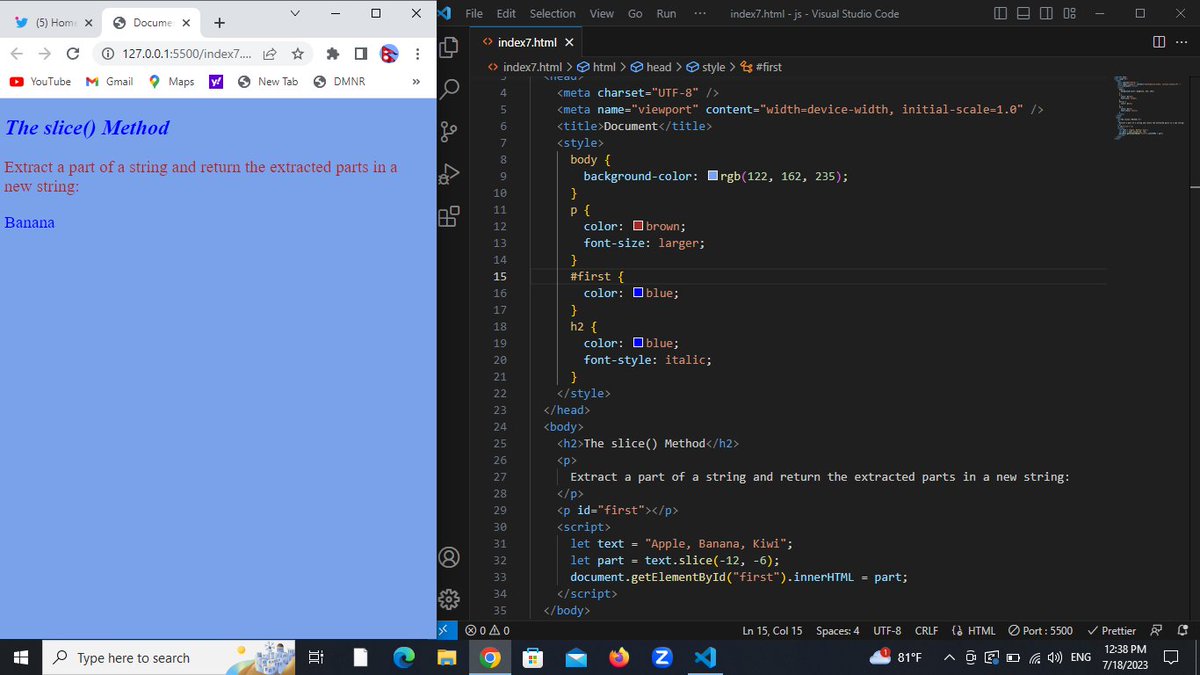Open Customize Layout in title bar
Screen dimensions: 1200x675
pos(1069,14)
